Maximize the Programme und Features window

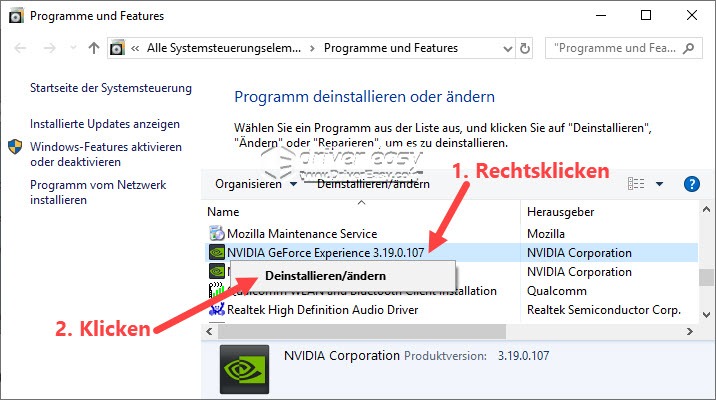coord(646,16)
